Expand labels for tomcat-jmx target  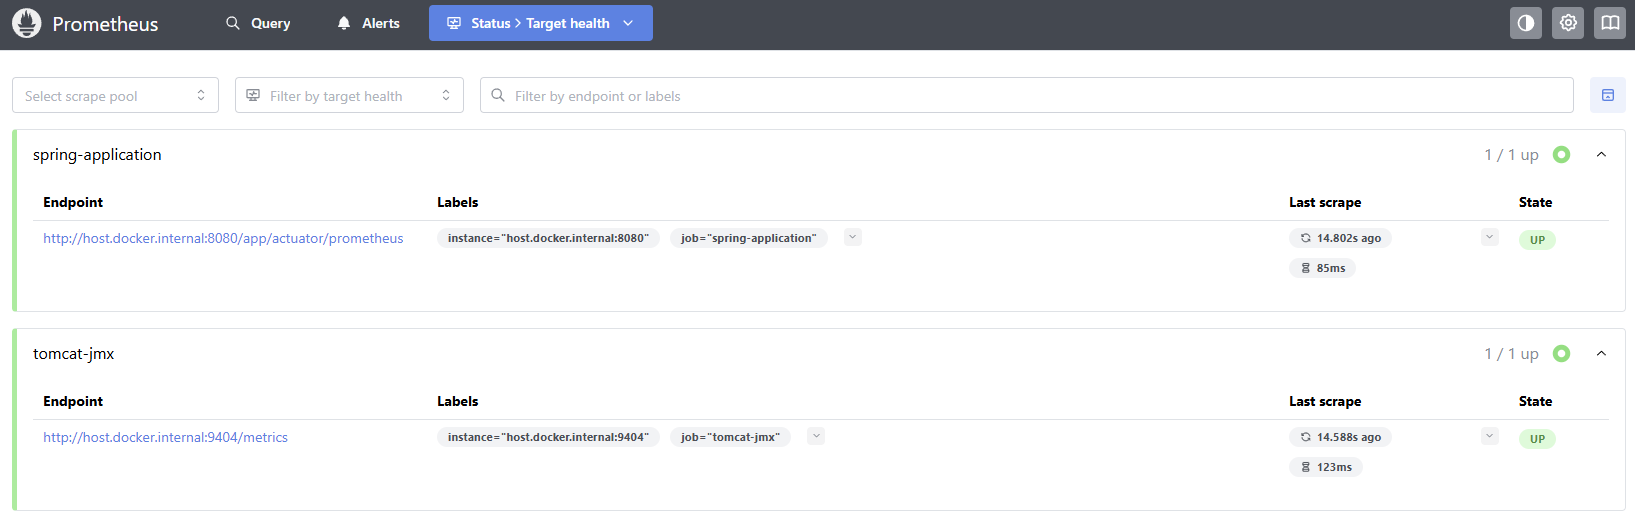click(x=816, y=436)
